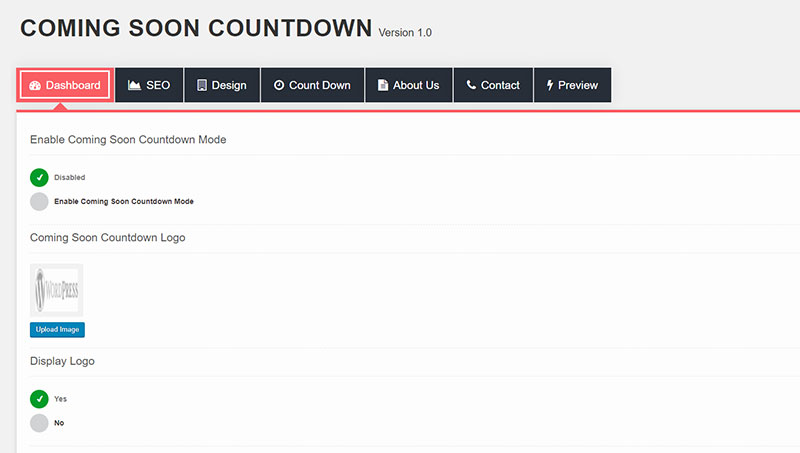Viewport: 800px width, 453px height.
Task: Enable Coming Soon Countdown Mode radio
Action: pos(39,202)
